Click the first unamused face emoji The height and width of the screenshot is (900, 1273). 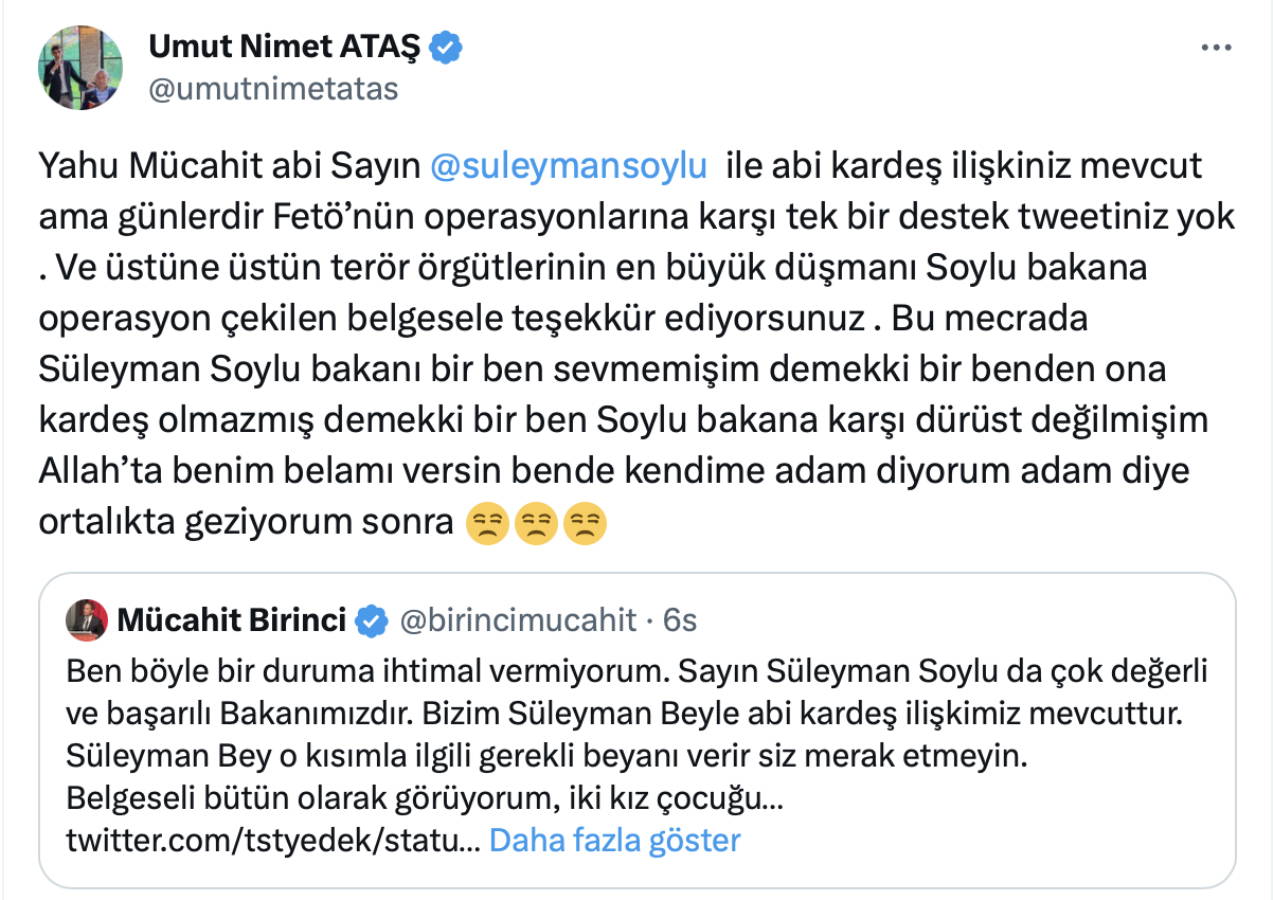coord(488,522)
